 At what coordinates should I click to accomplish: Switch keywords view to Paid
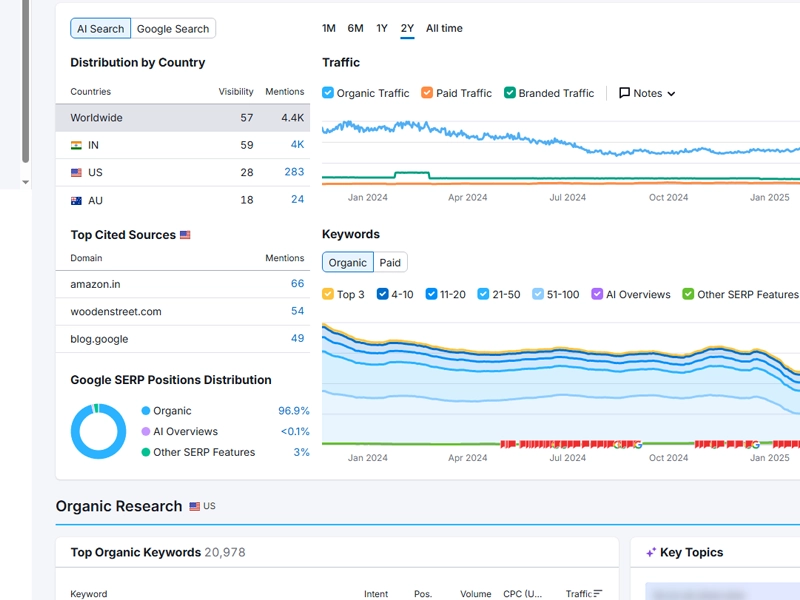tap(390, 262)
